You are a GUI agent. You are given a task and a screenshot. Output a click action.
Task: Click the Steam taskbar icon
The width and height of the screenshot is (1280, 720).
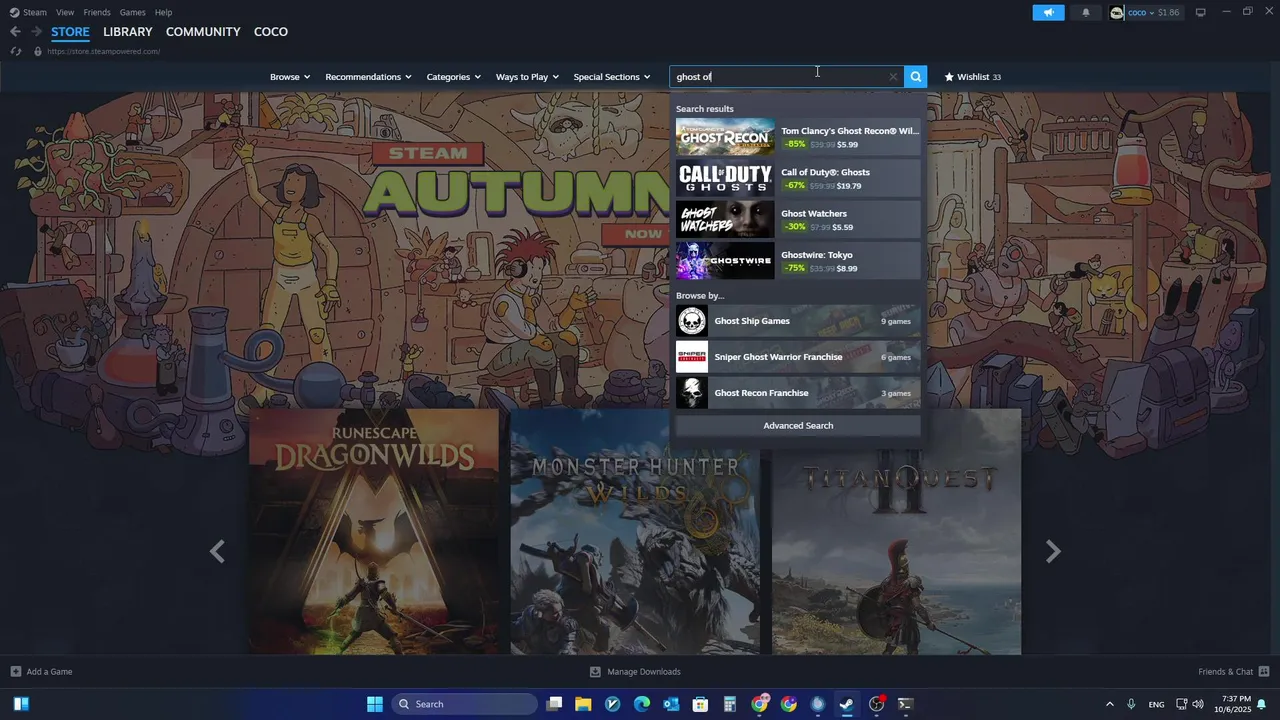pyautogui.click(x=847, y=704)
